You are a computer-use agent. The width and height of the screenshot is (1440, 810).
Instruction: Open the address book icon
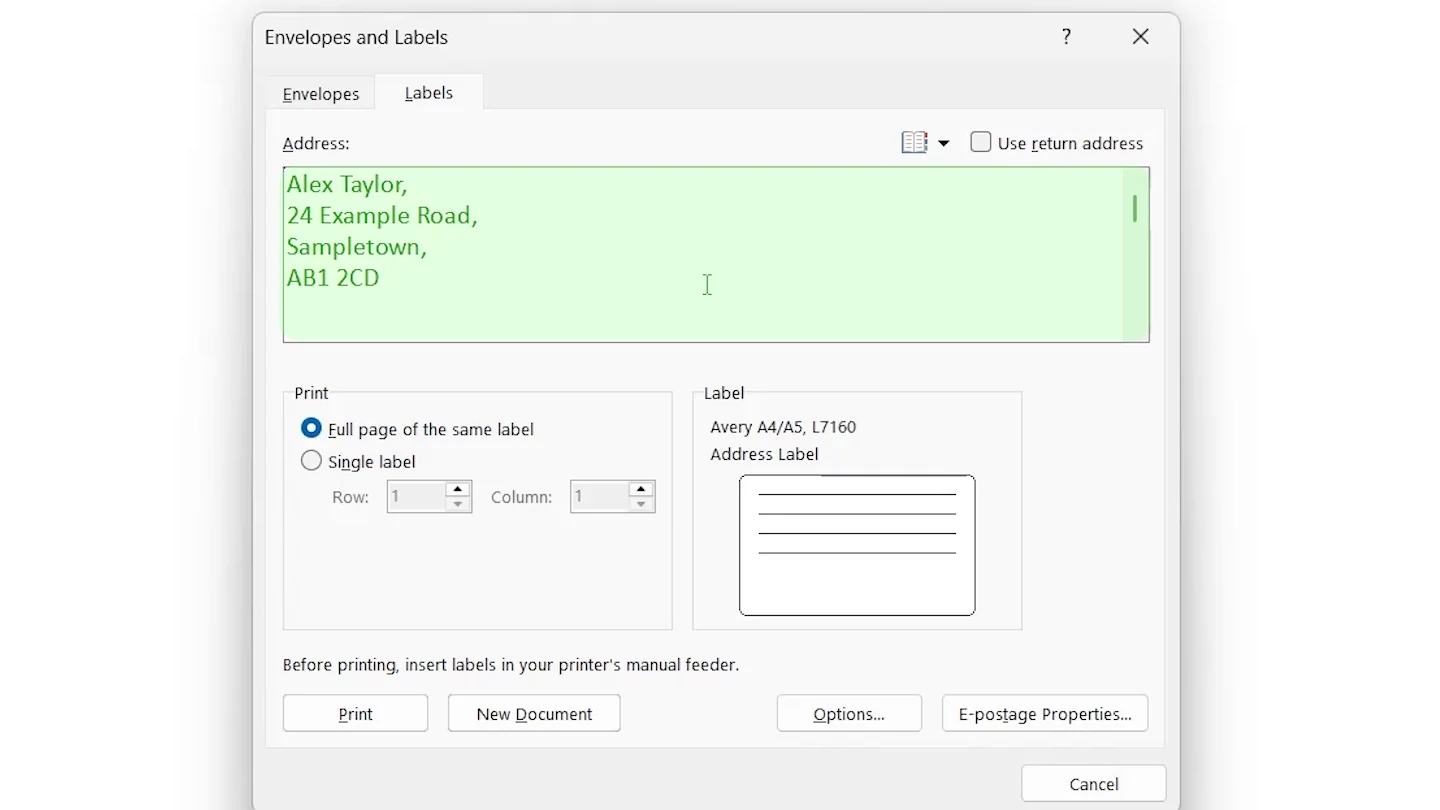click(914, 143)
